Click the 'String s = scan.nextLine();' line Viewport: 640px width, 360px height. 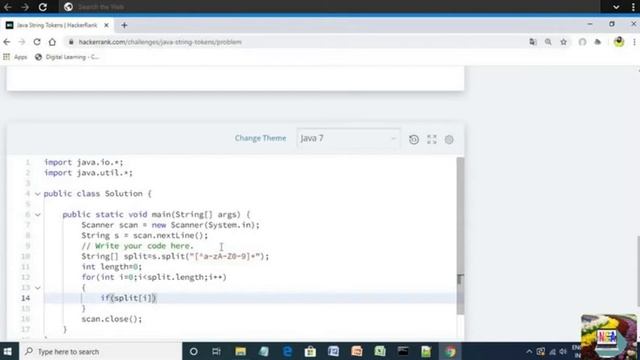click(x=144, y=236)
